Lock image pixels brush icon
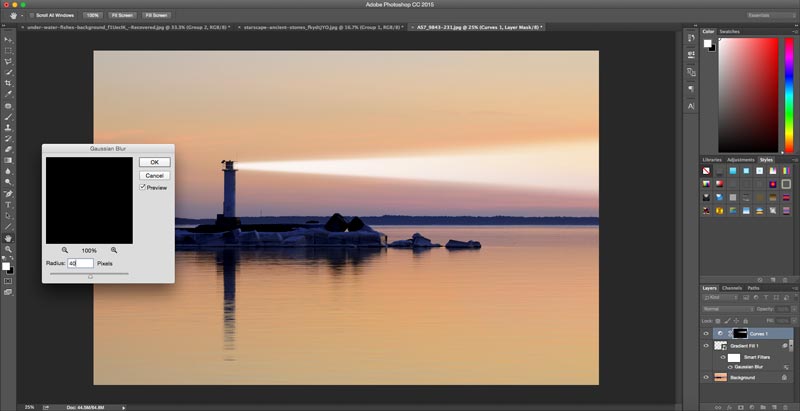 pos(727,321)
